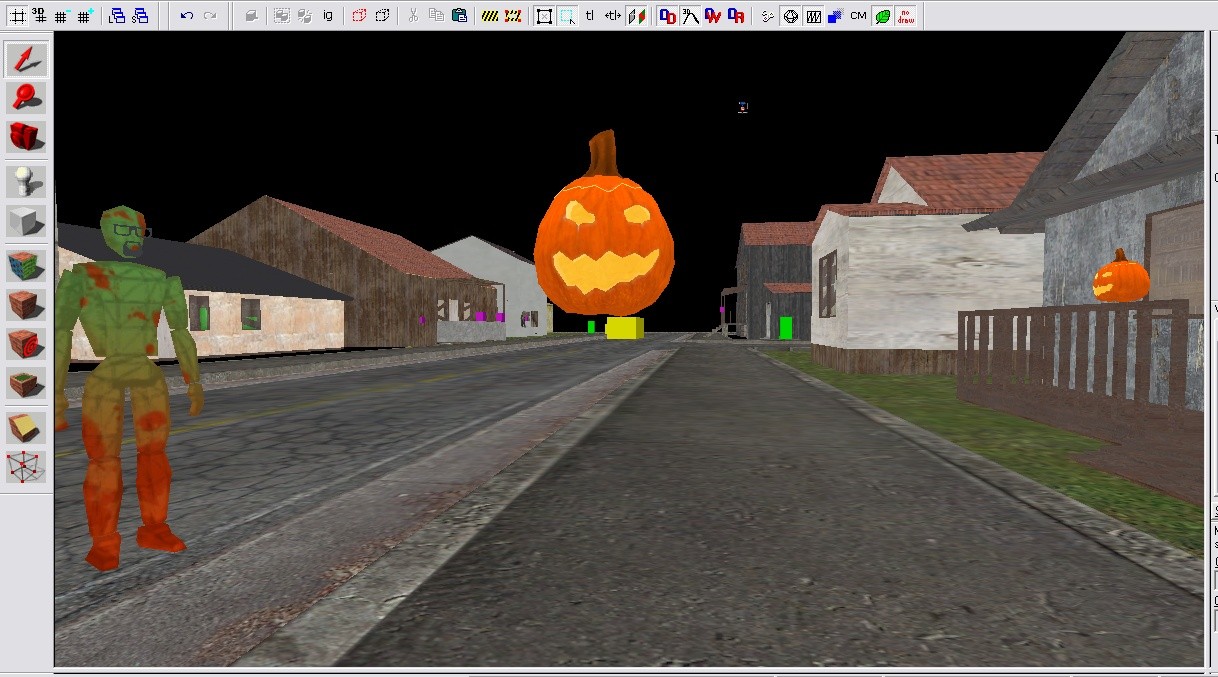
Task: Toggle the 3D grid display
Action: tap(40, 16)
